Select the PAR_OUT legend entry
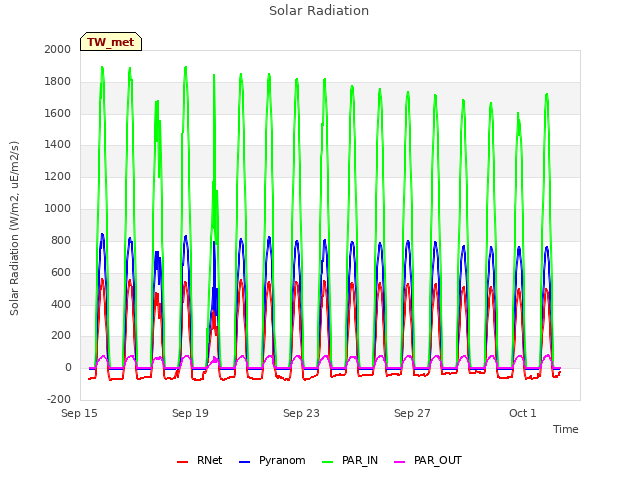The width and height of the screenshot is (640, 480). [x=428, y=460]
